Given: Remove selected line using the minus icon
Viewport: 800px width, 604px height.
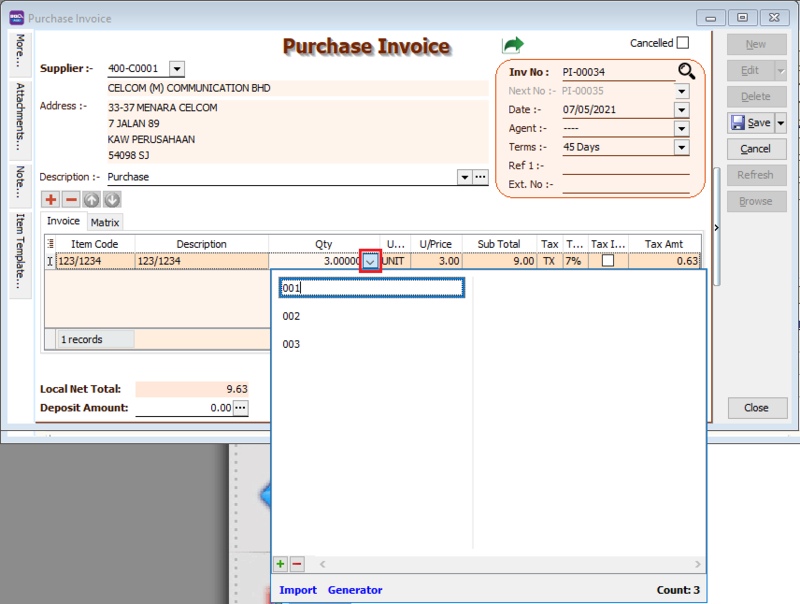Looking at the screenshot, I should click(69, 200).
